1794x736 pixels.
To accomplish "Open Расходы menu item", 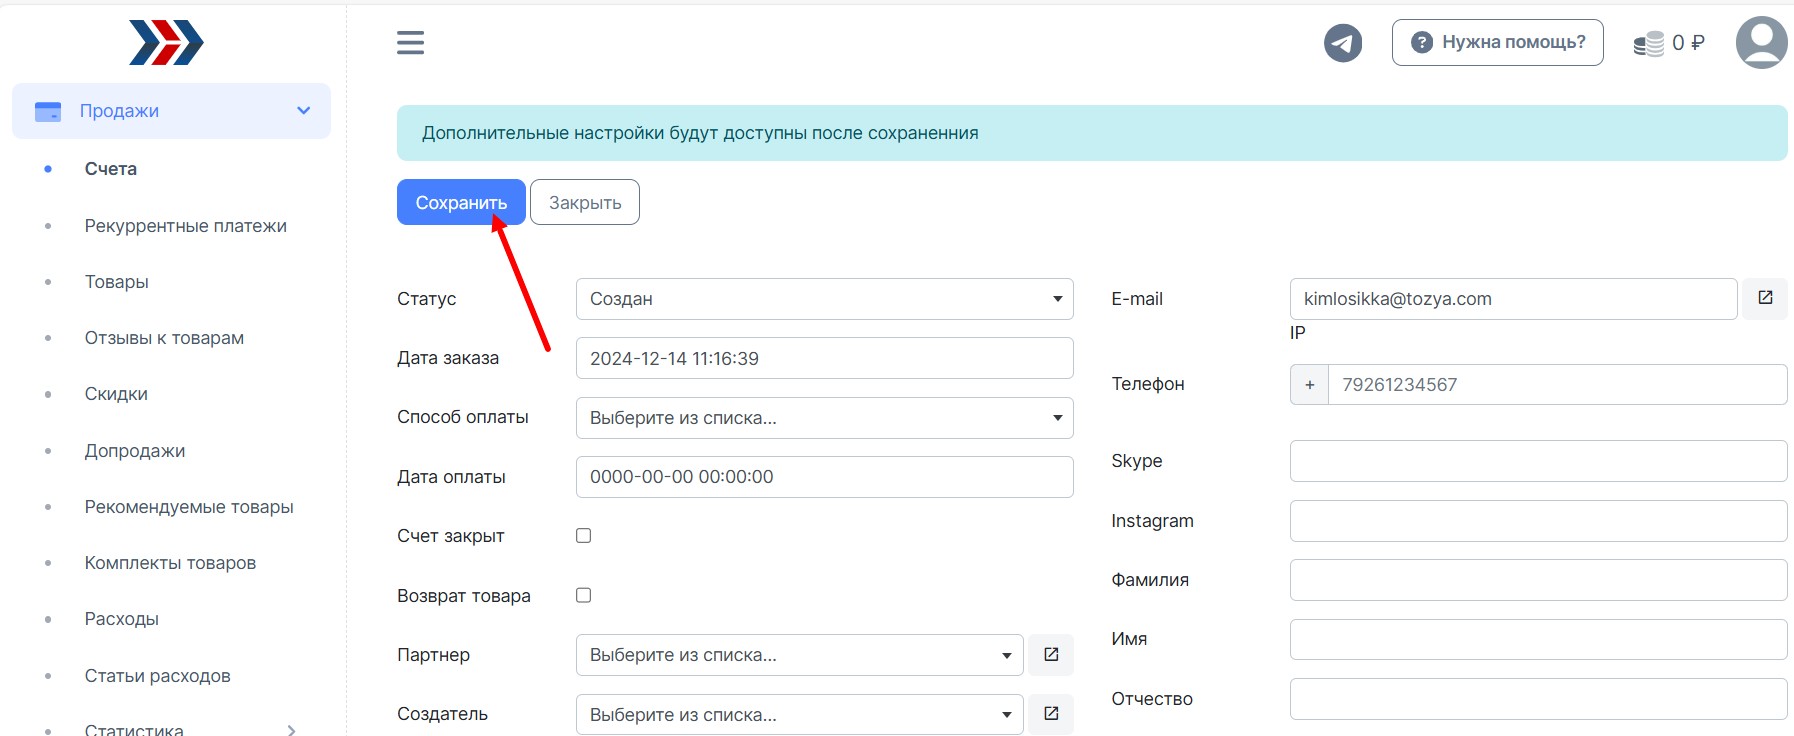I will [122, 619].
